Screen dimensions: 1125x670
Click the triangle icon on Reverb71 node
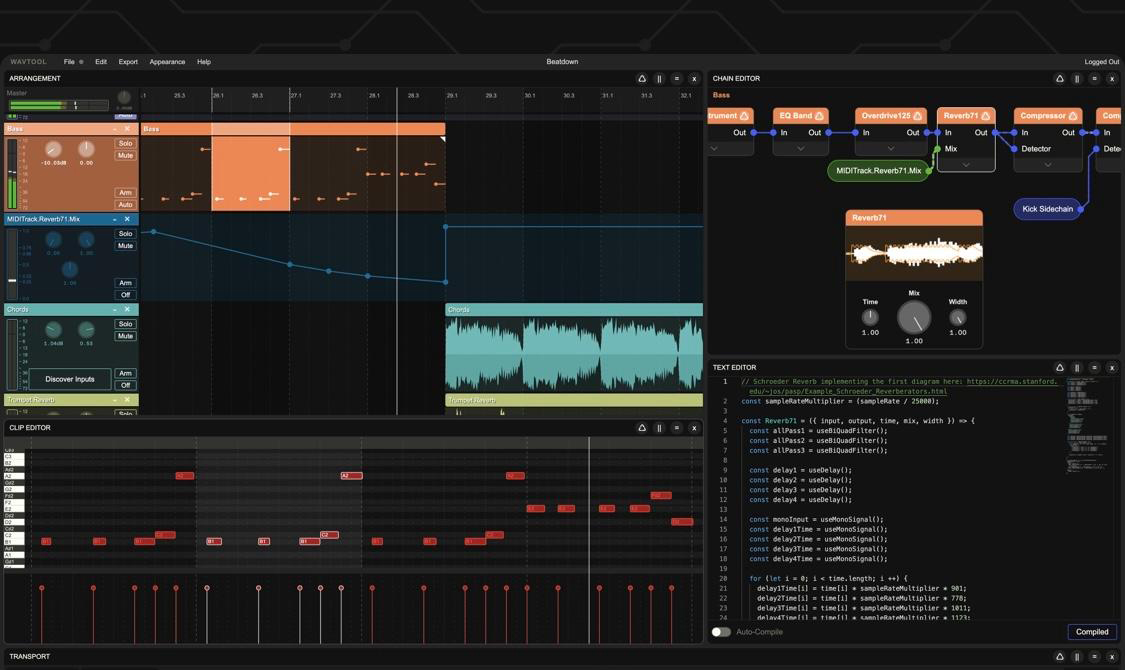tap(986, 115)
